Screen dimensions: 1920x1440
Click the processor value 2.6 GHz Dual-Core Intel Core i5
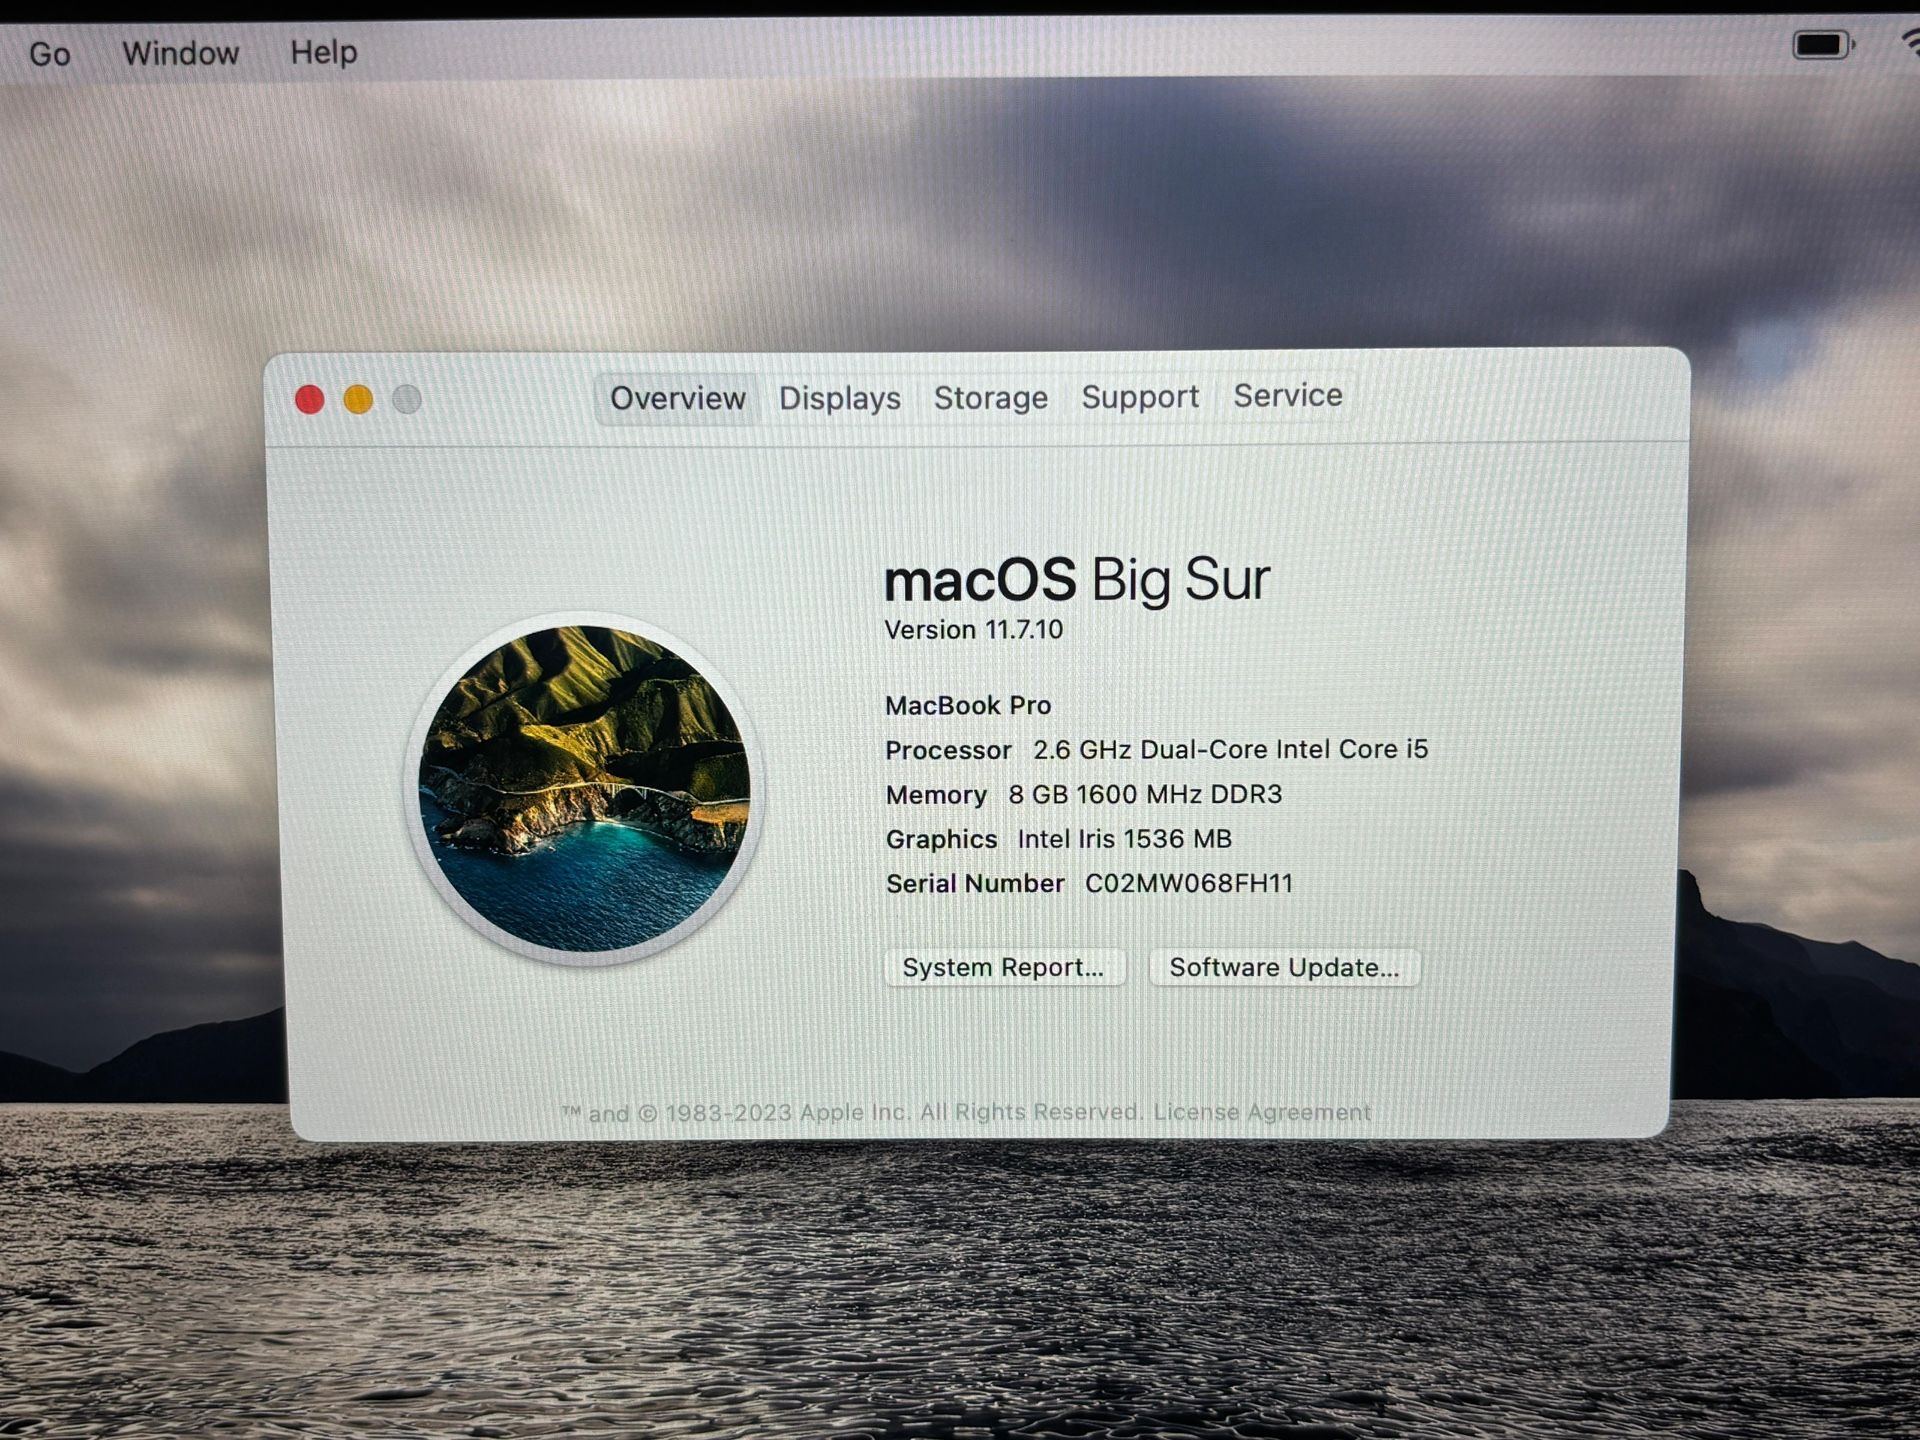[1230, 749]
